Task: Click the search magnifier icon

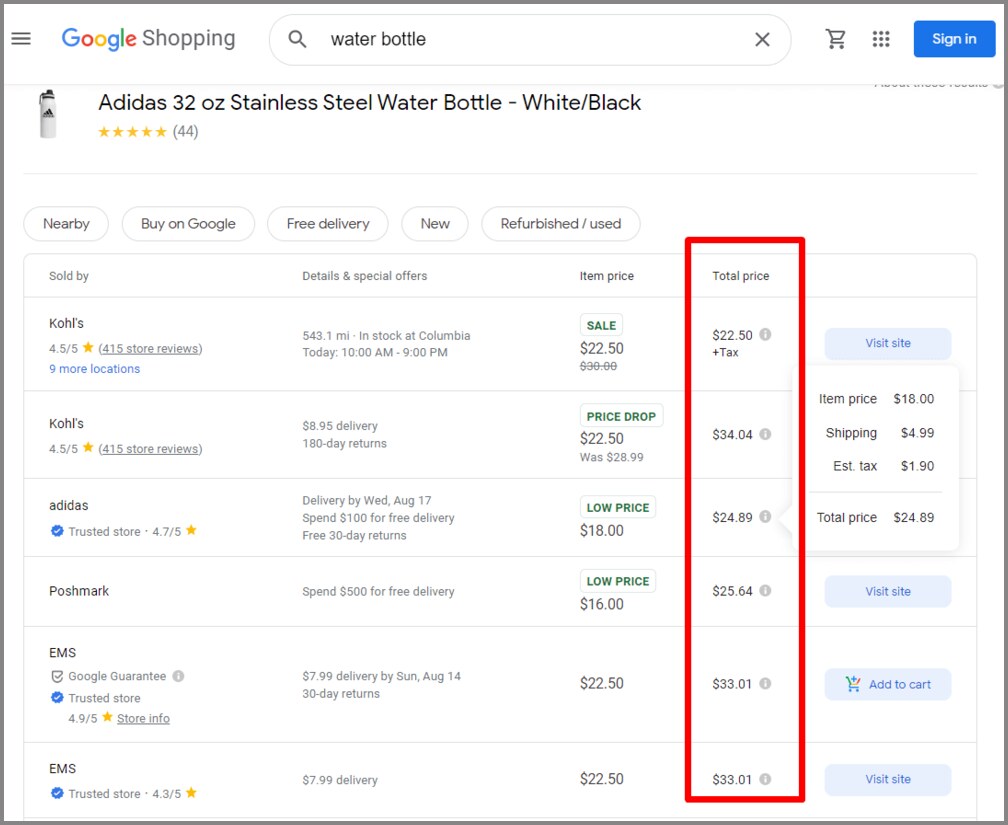Action: pyautogui.click(x=297, y=39)
